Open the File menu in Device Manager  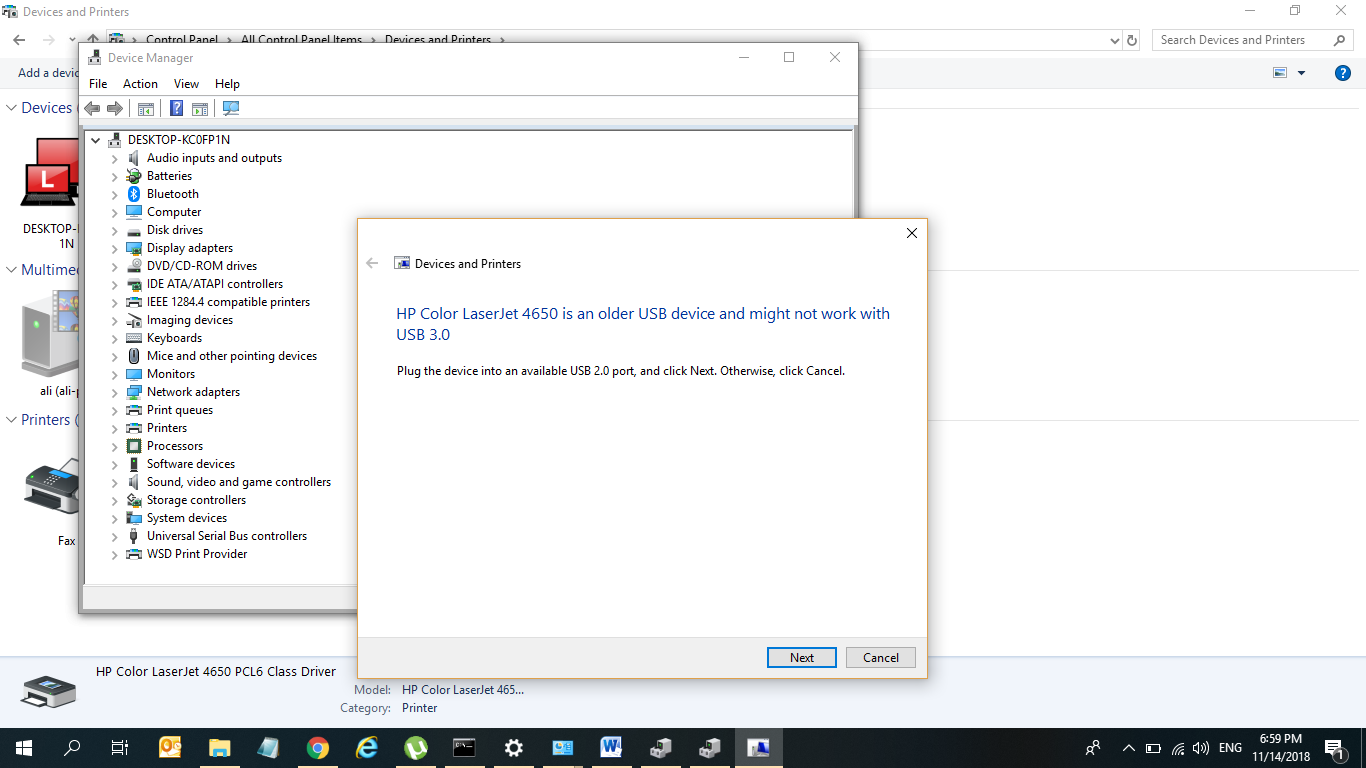98,84
